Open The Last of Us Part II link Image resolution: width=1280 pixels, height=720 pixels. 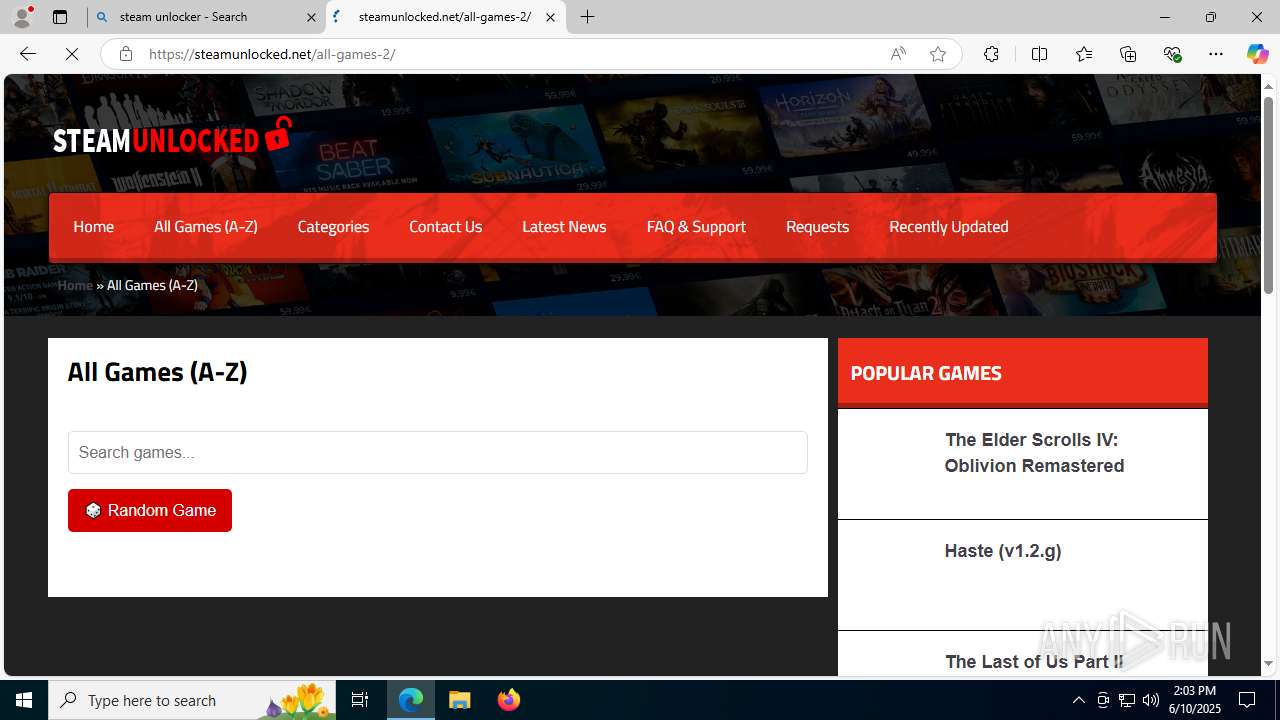pyautogui.click(x=1034, y=662)
